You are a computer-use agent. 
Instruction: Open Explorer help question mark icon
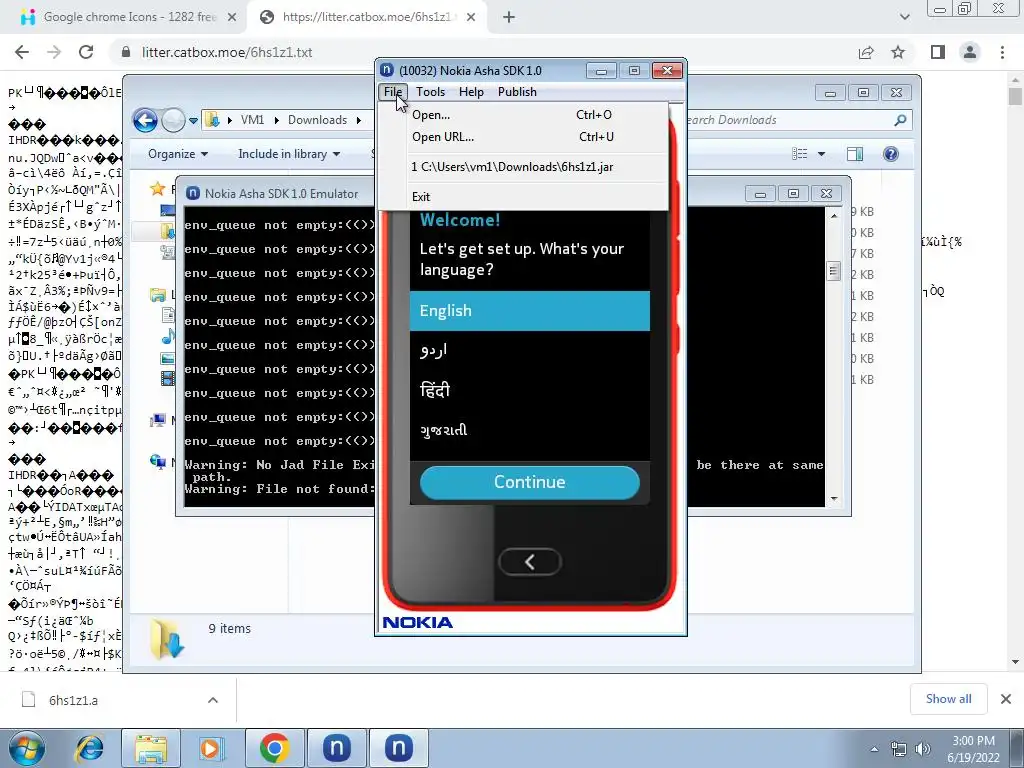pyautogui.click(x=891, y=154)
